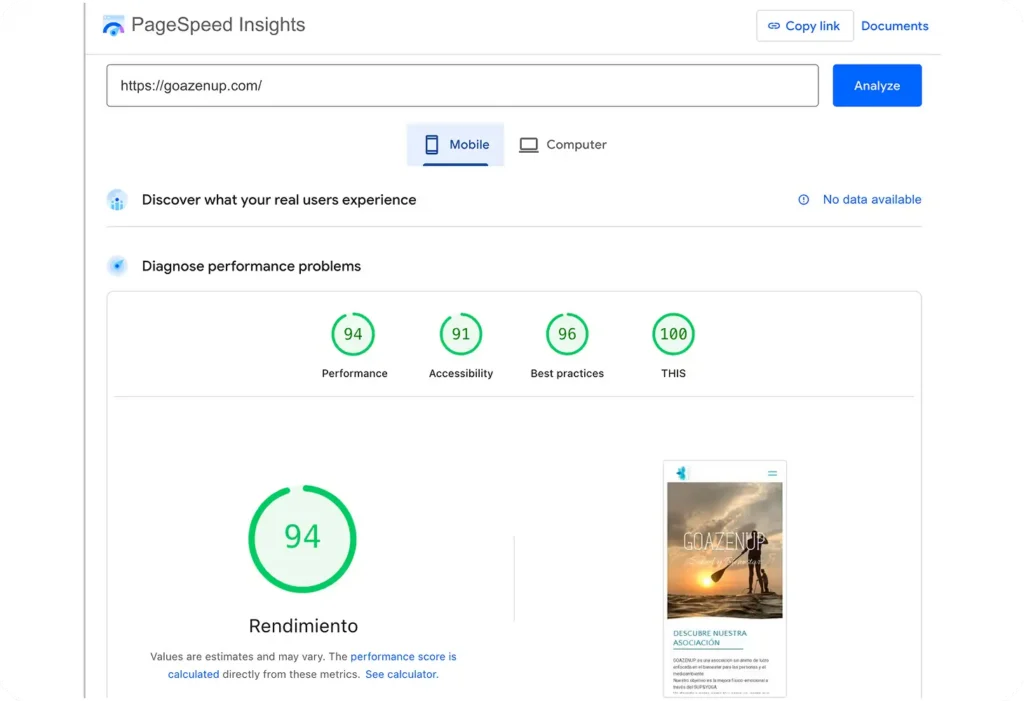Click the computer monitor icon
Screen dimensions: 1024x701
(x=528, y=145)
